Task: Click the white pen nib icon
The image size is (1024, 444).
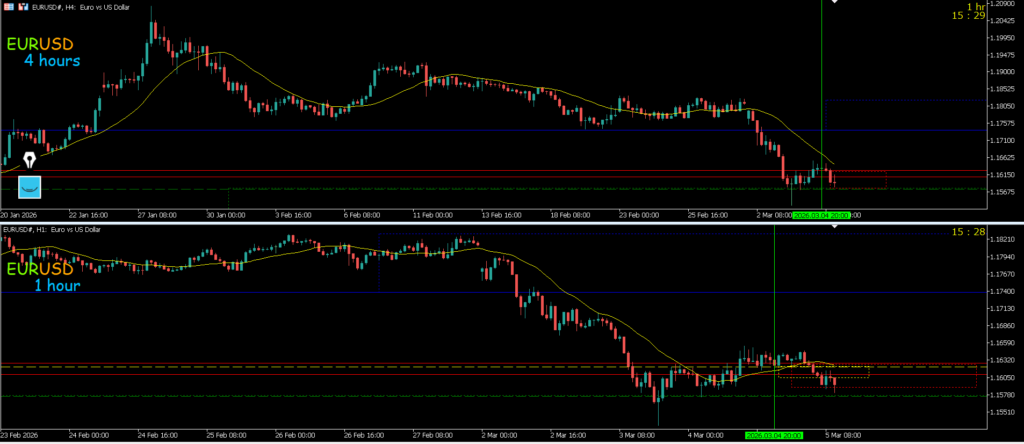Action: pyautogui.click(x=30, y=160)
